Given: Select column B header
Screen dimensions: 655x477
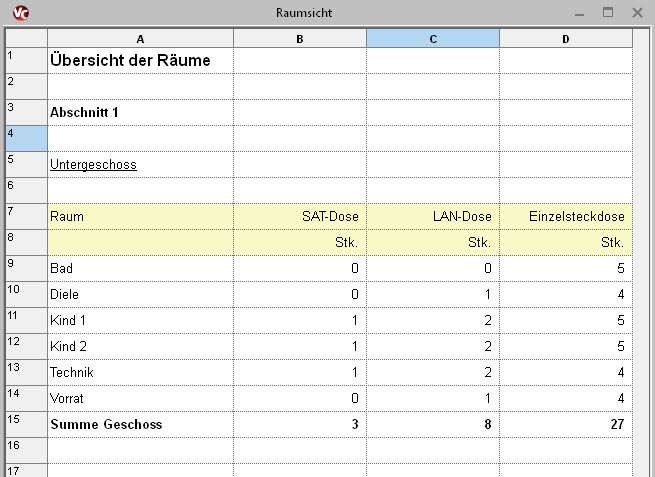Looking at the screenshot, I should 300,38.
